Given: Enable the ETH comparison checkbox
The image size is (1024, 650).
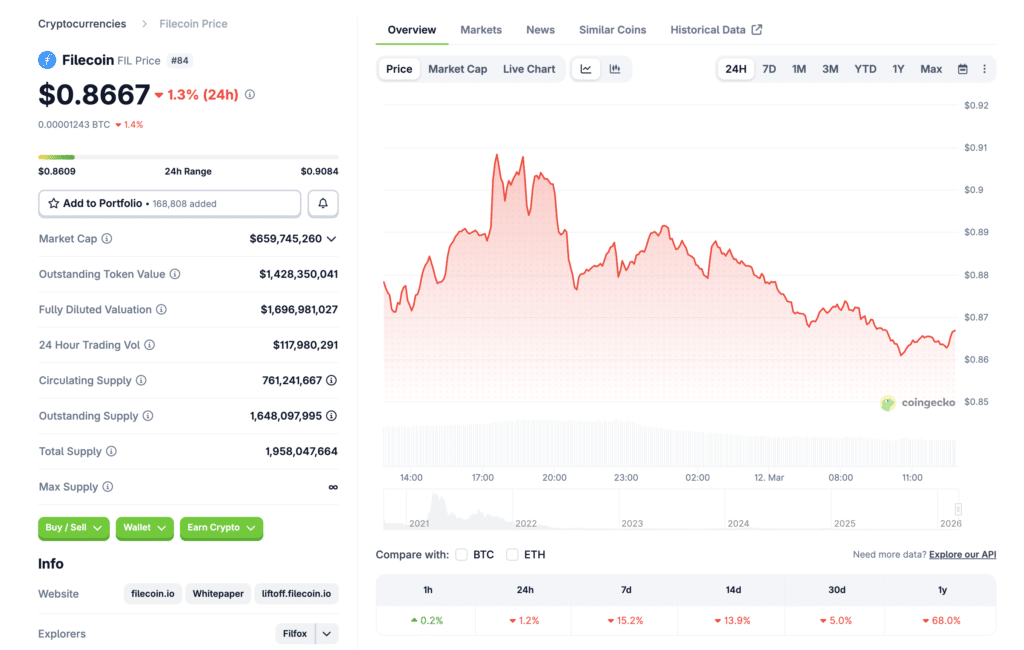Looking at the screenshot, I should [512, 554].
